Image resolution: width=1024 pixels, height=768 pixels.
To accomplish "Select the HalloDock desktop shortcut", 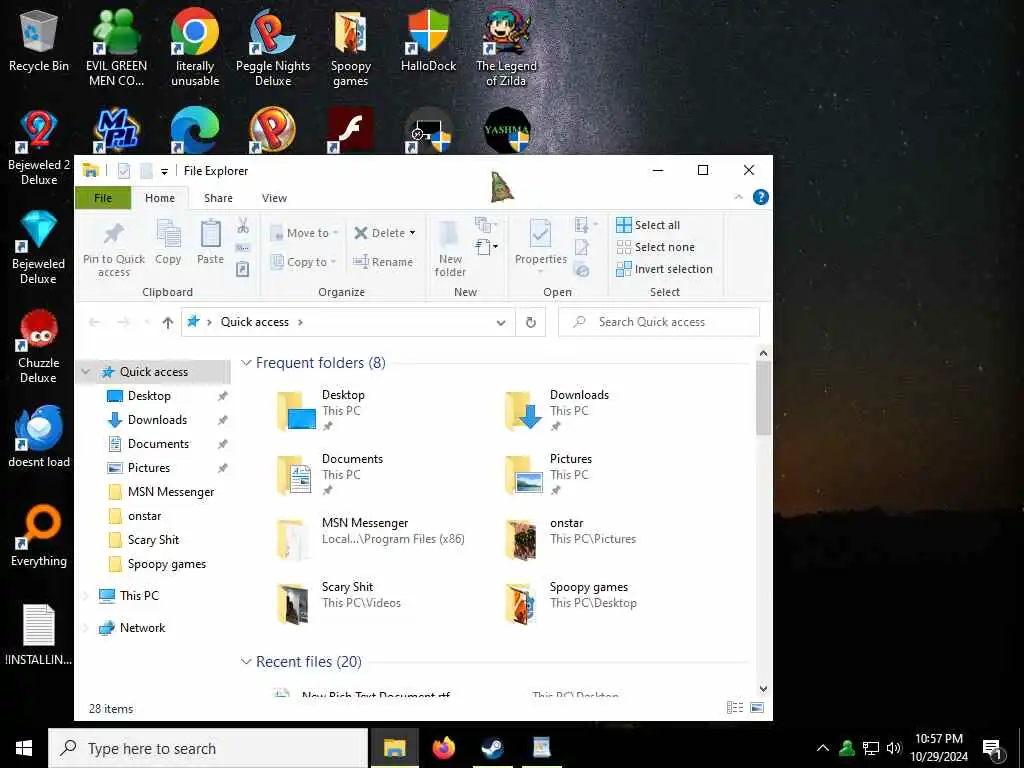I will pyautogui.click(x=428, y=42).
